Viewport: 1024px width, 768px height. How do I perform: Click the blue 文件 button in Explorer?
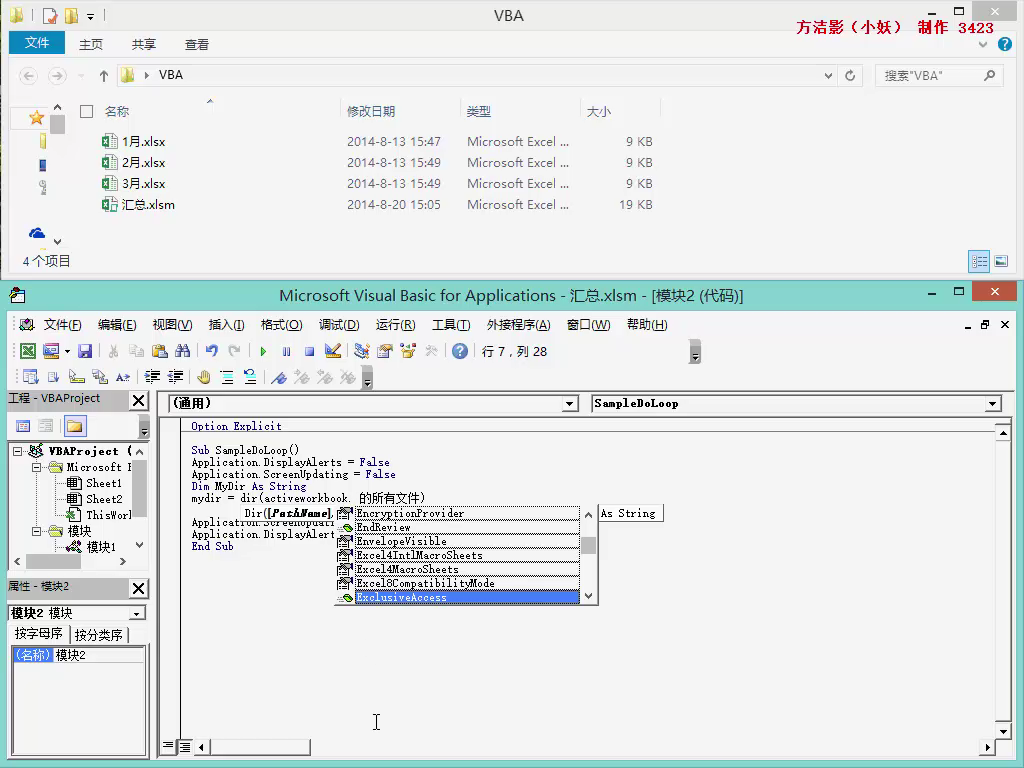[37, 43]
